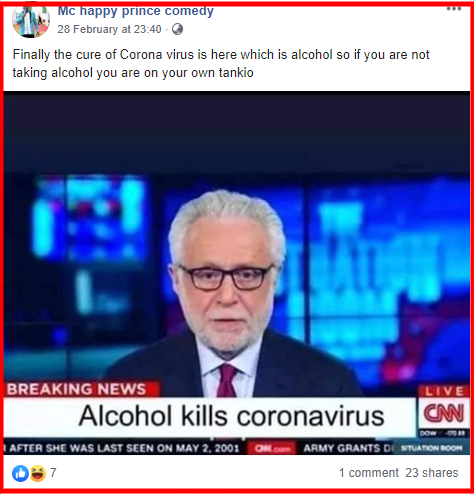Screen dimensions: 474x495
Task: Open the list of 7 reactions
Action: click(53, 473)
